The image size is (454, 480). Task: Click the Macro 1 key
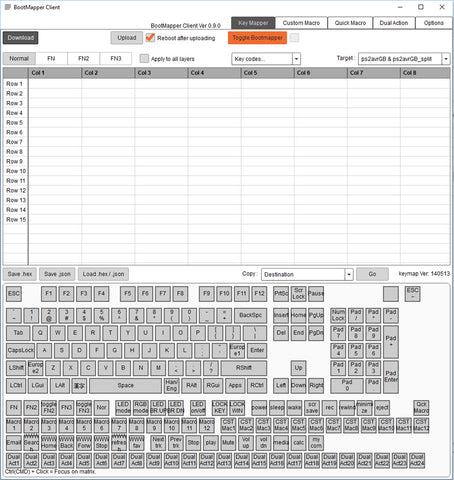pyautogui.click(x=14, y=425)
